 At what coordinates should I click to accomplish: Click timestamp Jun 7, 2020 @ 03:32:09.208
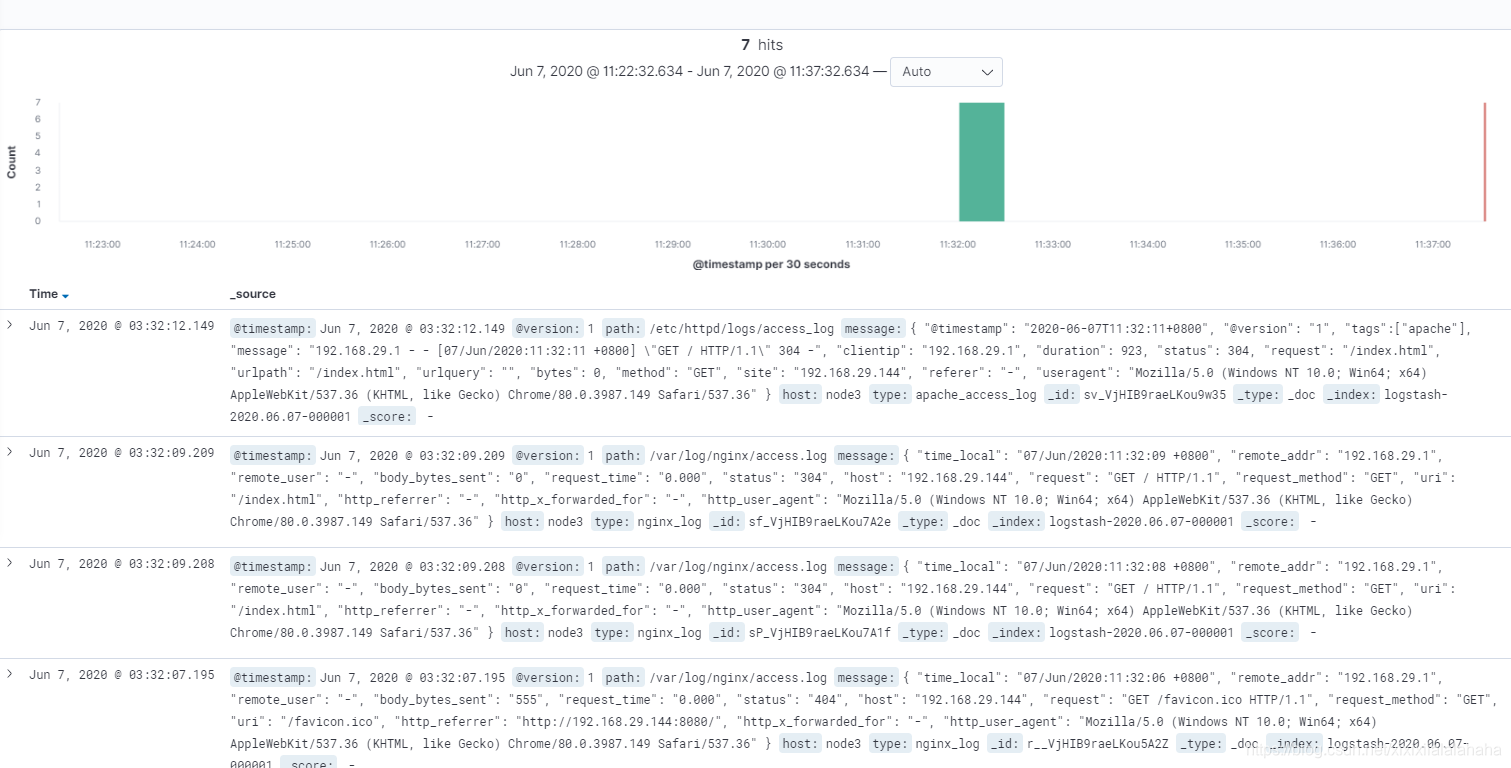122,563
